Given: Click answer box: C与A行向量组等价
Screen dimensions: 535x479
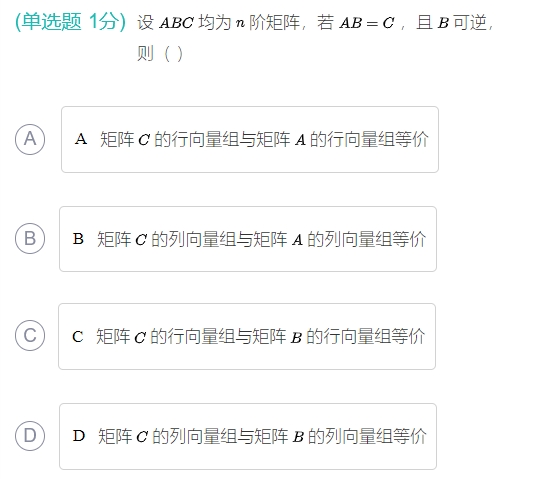Looking at the screenshot, I should coord(250,139).
